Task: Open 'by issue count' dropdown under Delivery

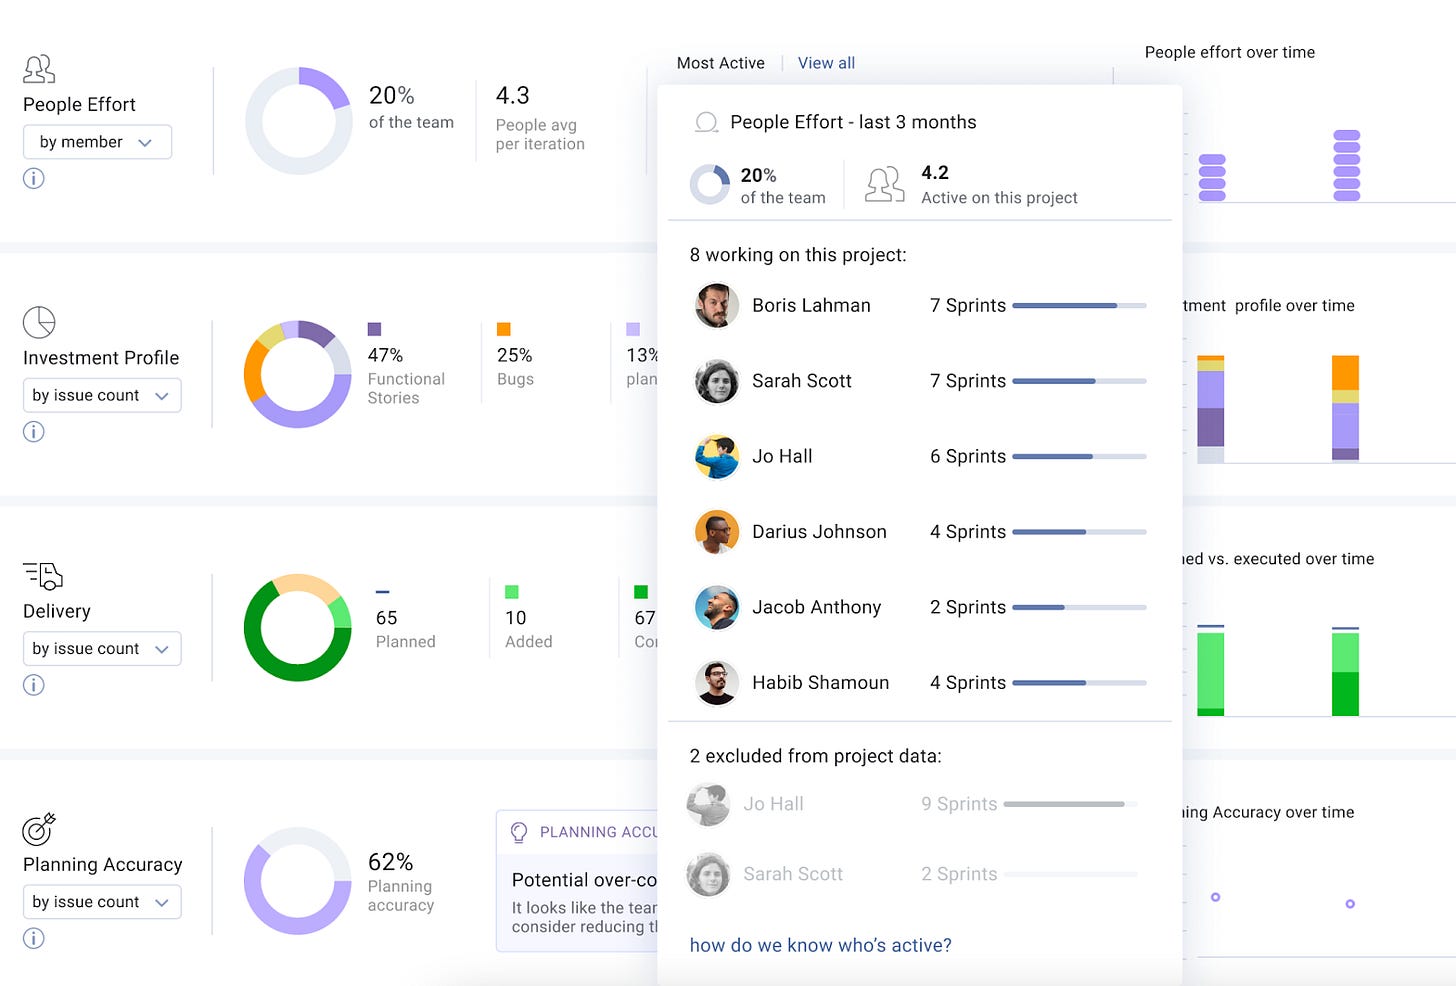Action: (x=101, y=648)
